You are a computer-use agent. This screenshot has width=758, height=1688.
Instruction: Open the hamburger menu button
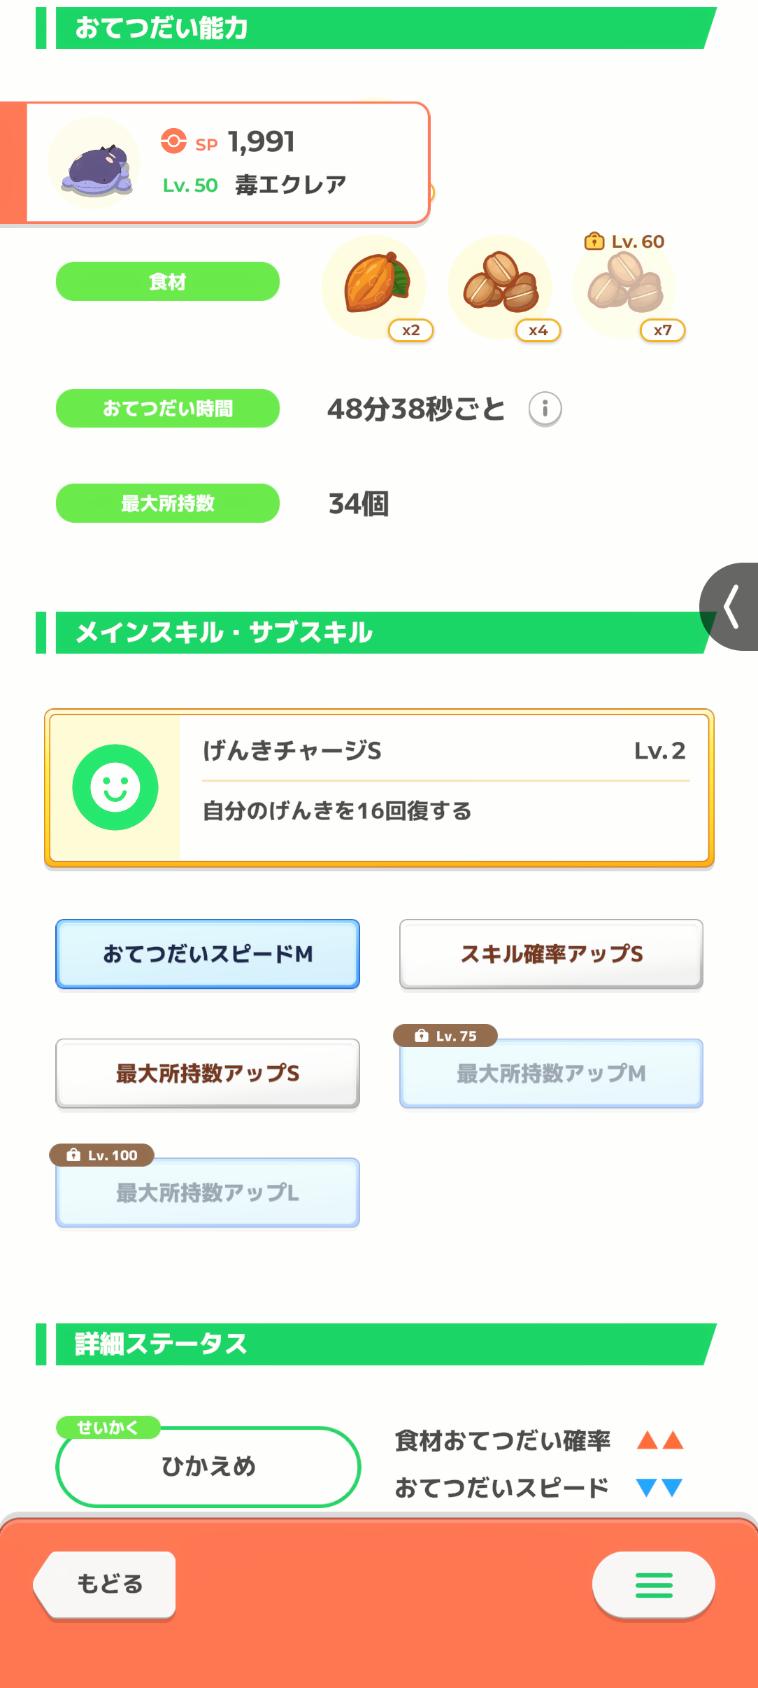653,1584
